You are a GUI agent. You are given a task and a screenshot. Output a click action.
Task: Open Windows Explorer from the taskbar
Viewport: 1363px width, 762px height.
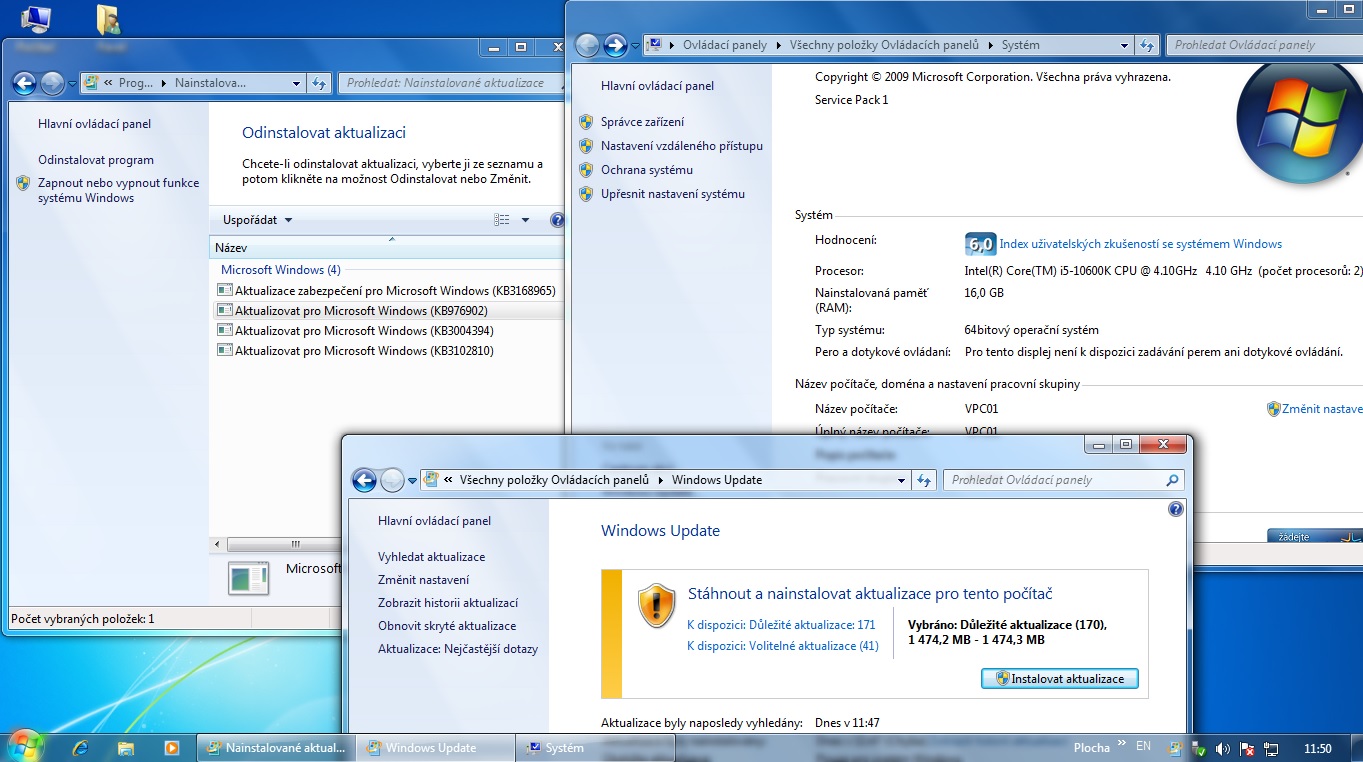point(126,747)
